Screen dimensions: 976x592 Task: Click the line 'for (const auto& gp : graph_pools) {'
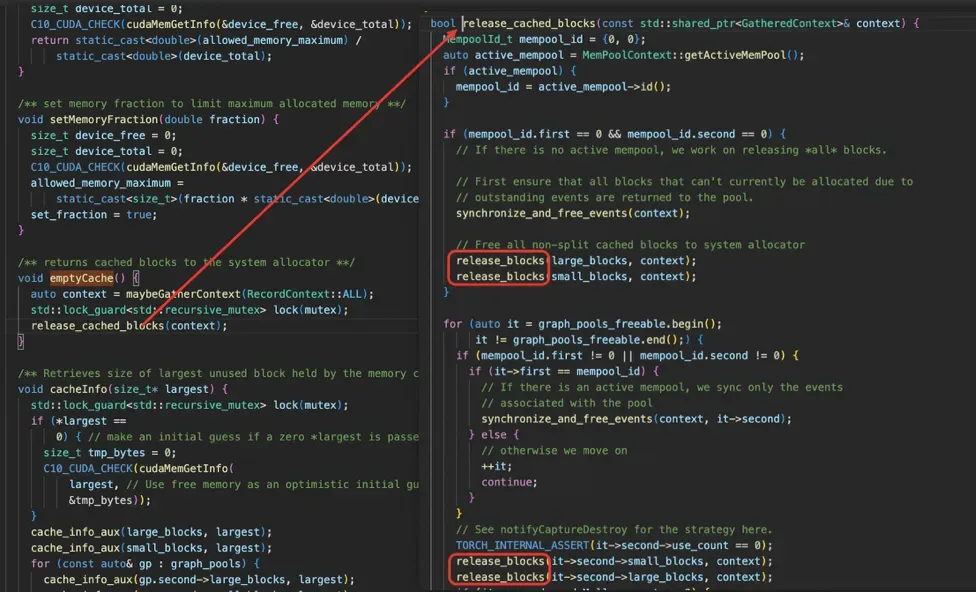click(x=145, y=564)
